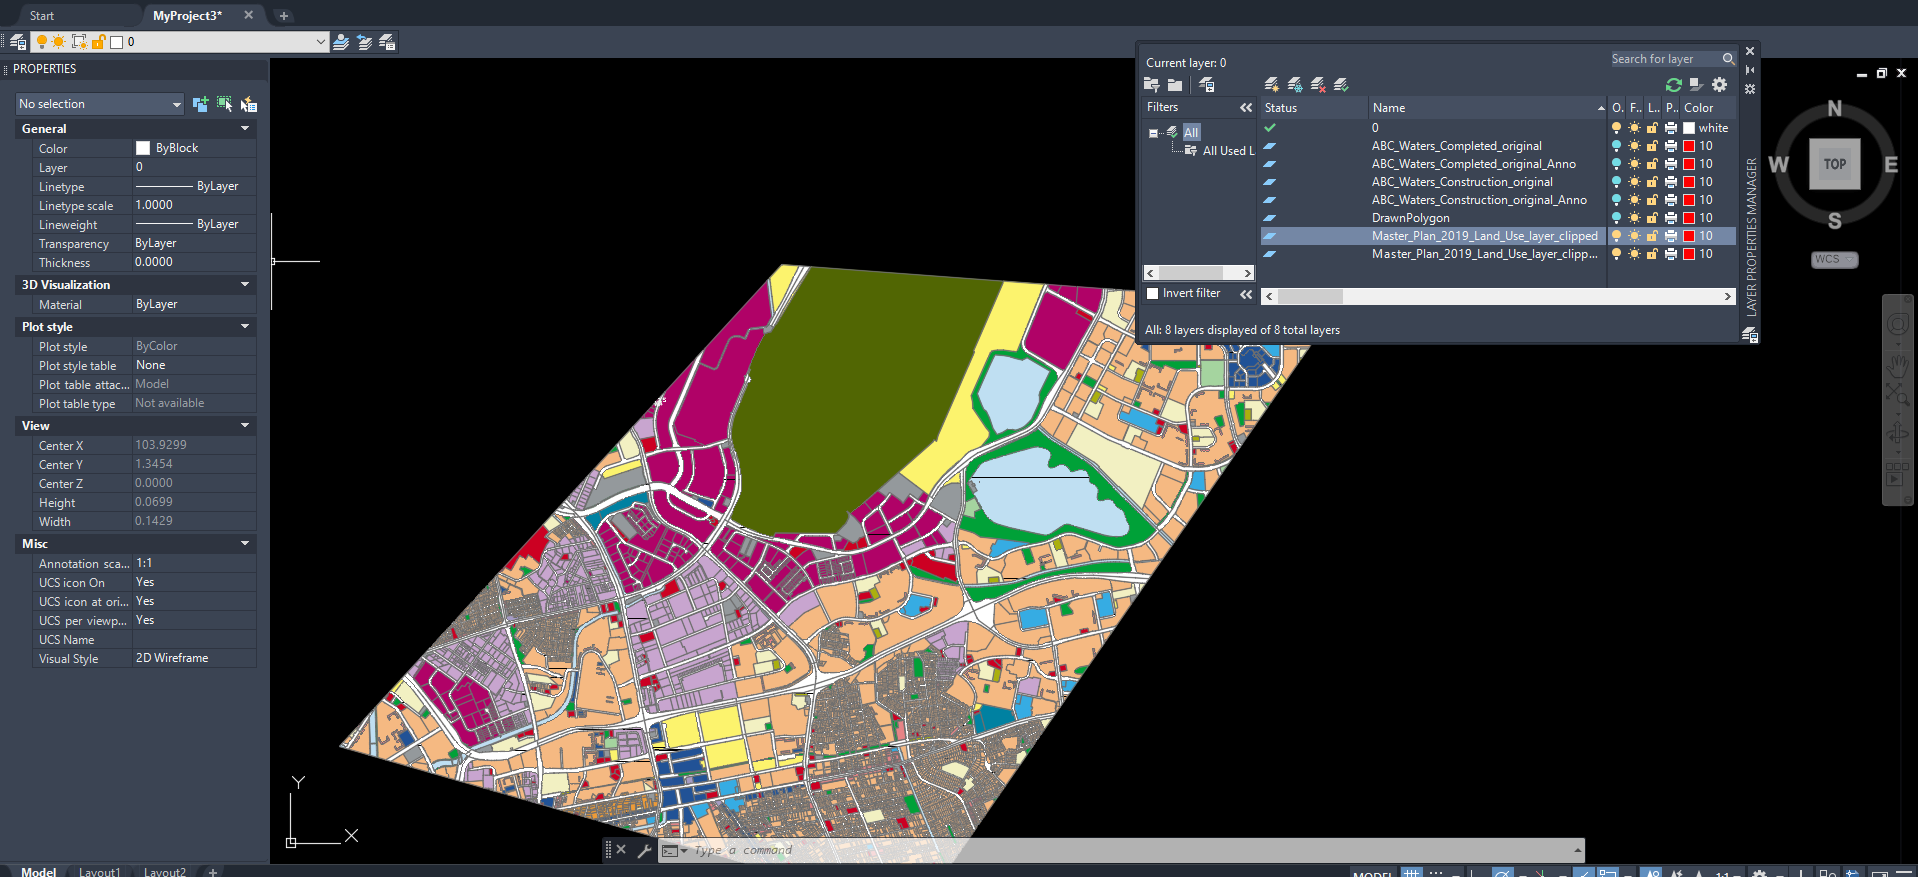Open the WCS dropdown under ViewCube
The height and width of the screenshot is (877, 1918).
point(1835,259)
